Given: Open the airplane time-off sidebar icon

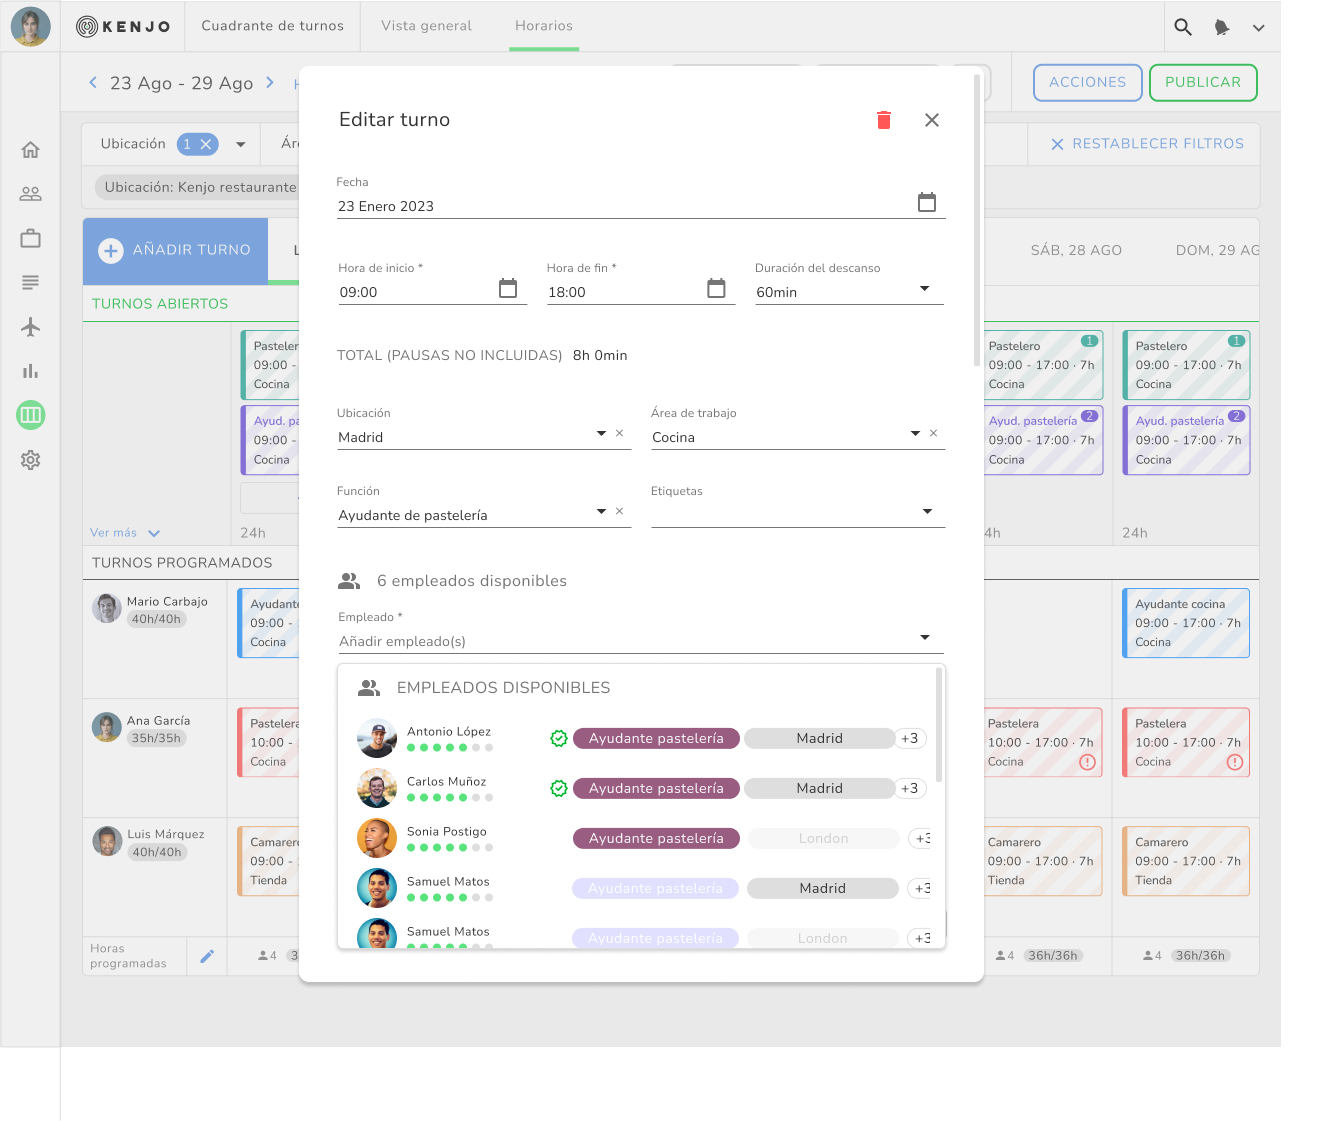Looking at the screenshot, I should pyautogui.click(x=31, y=326).
